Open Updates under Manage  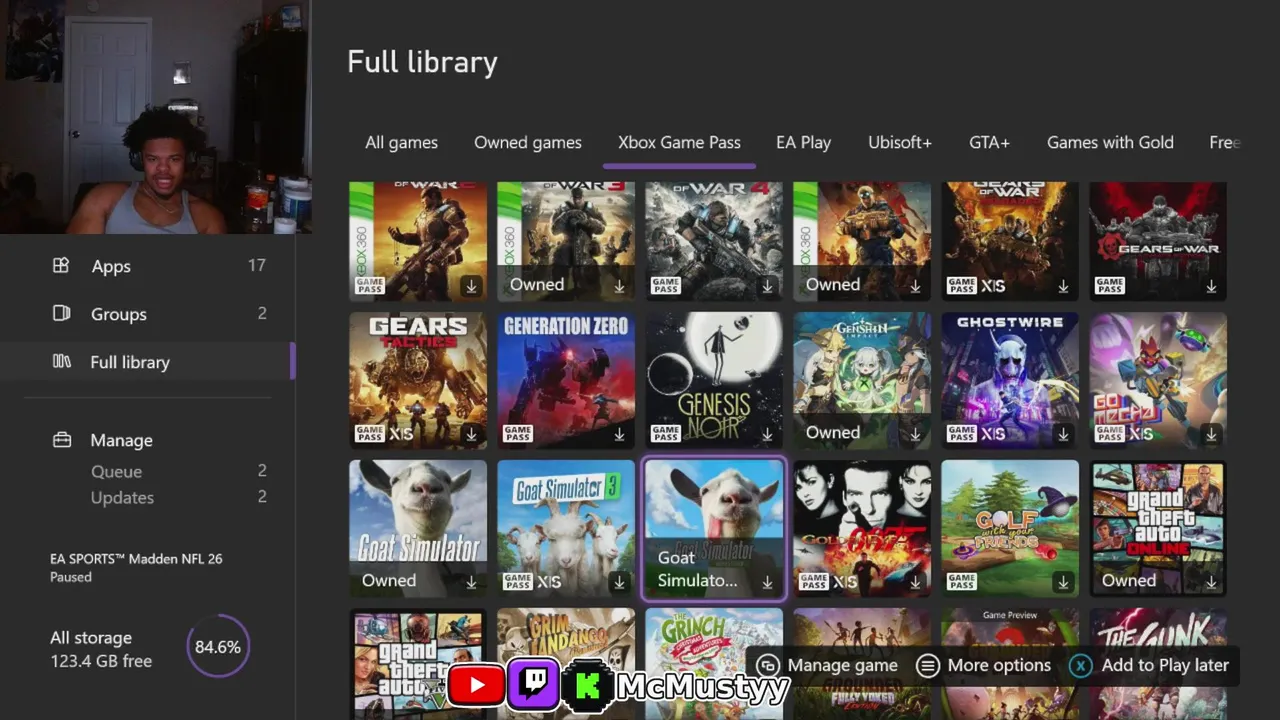point(178,497)
